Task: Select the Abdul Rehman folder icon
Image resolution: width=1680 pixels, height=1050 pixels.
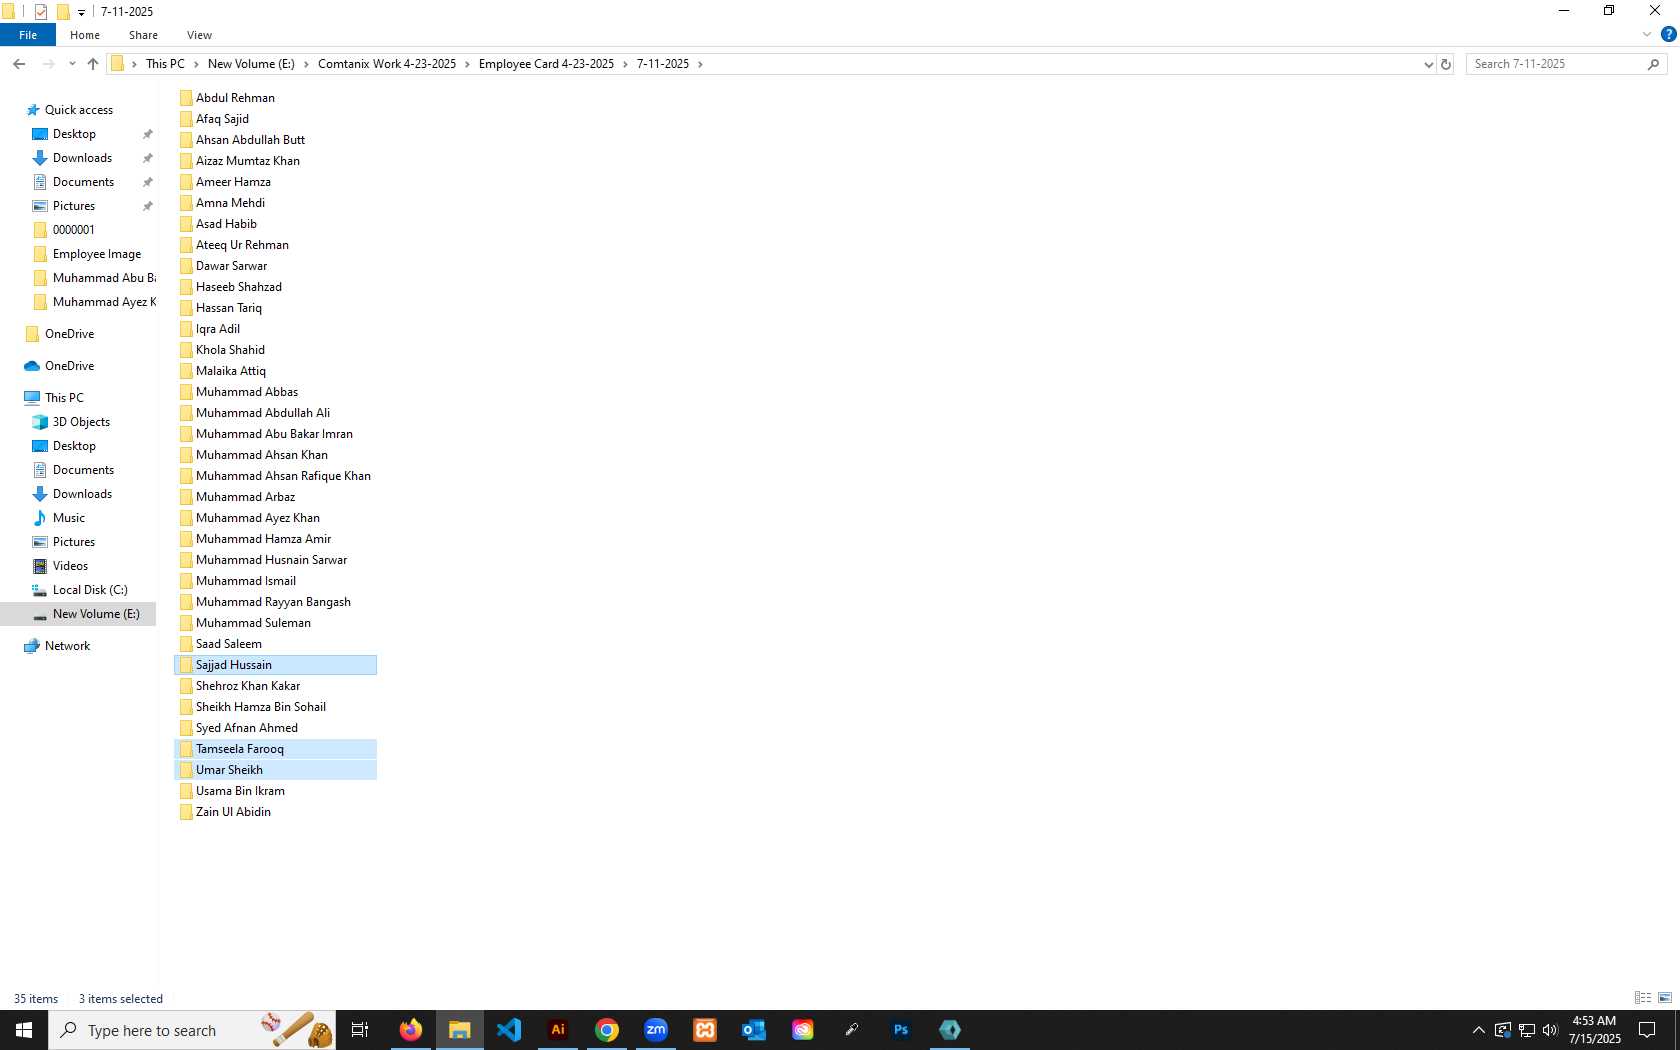Action: [186, 98]
